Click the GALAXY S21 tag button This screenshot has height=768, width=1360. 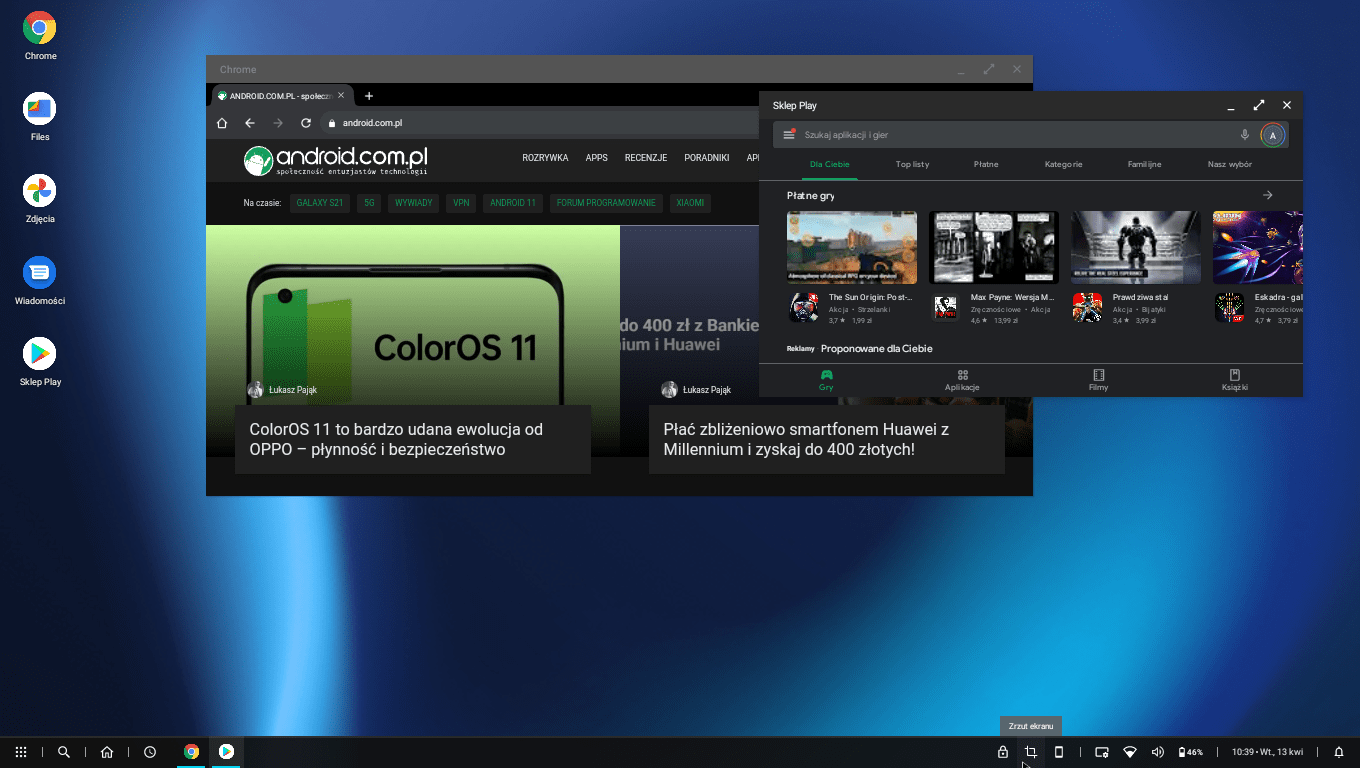[x=320, y=203]
